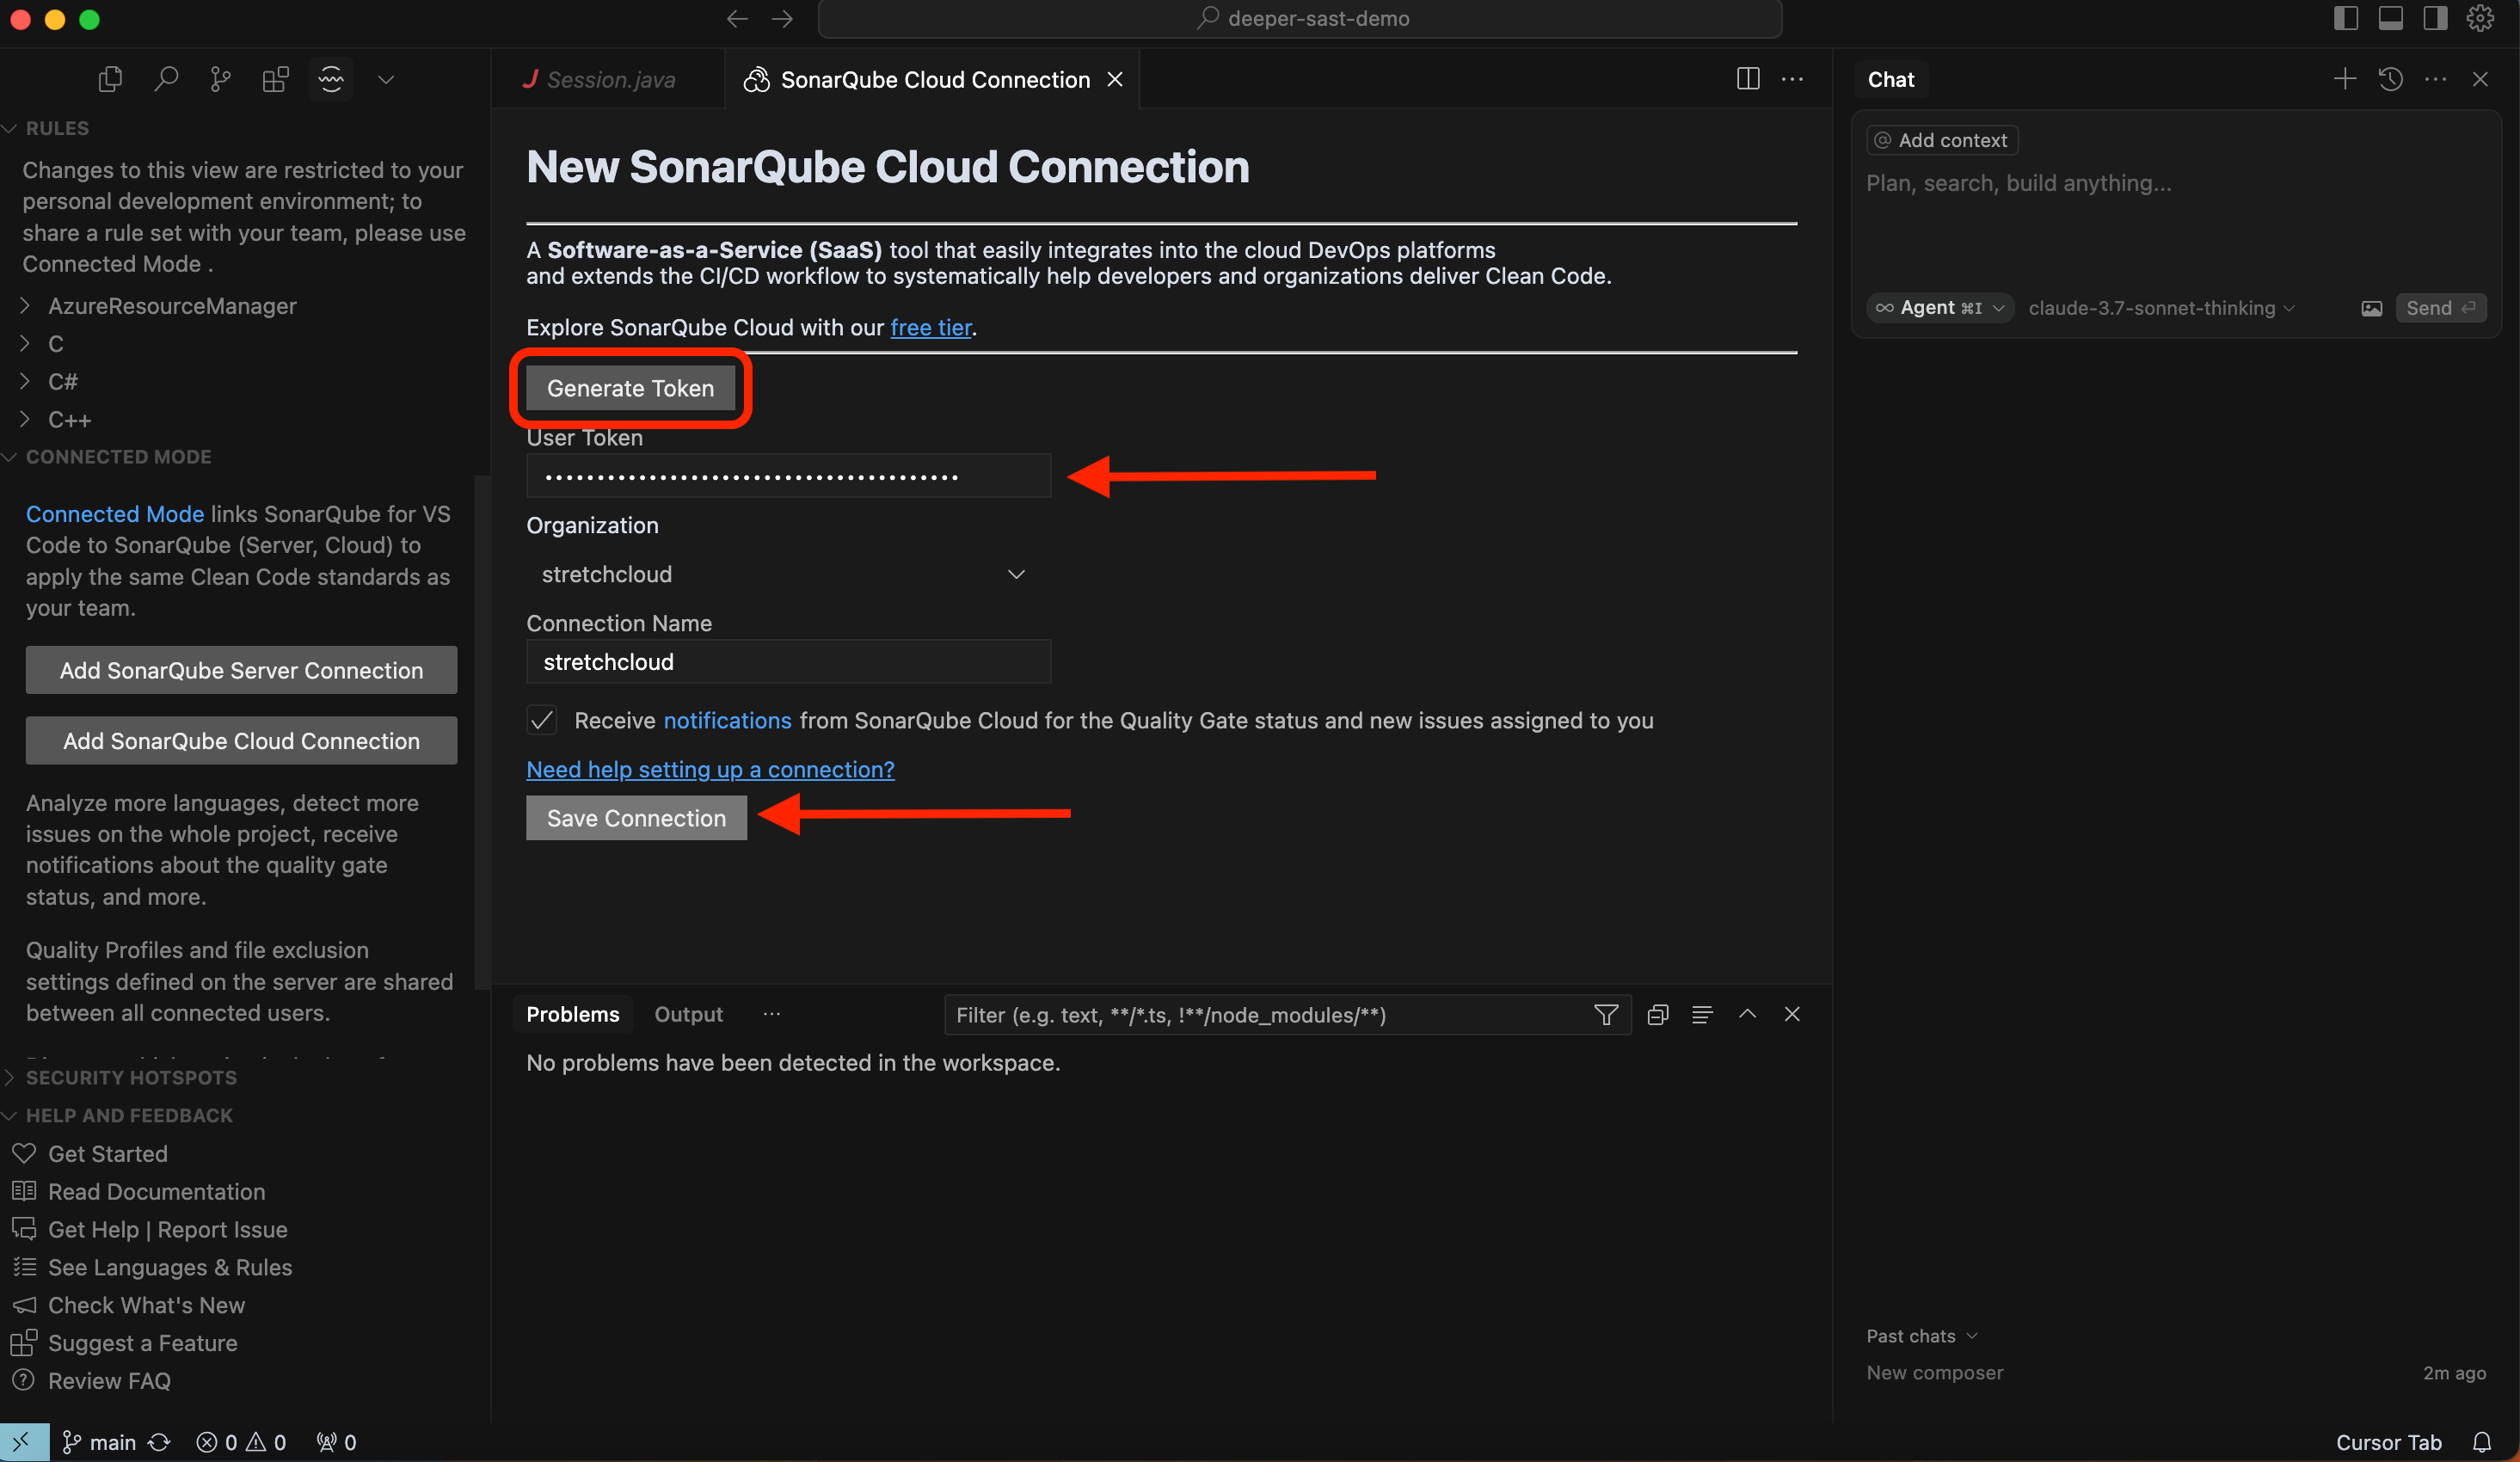Switch to the Output panel tab

688,1014
